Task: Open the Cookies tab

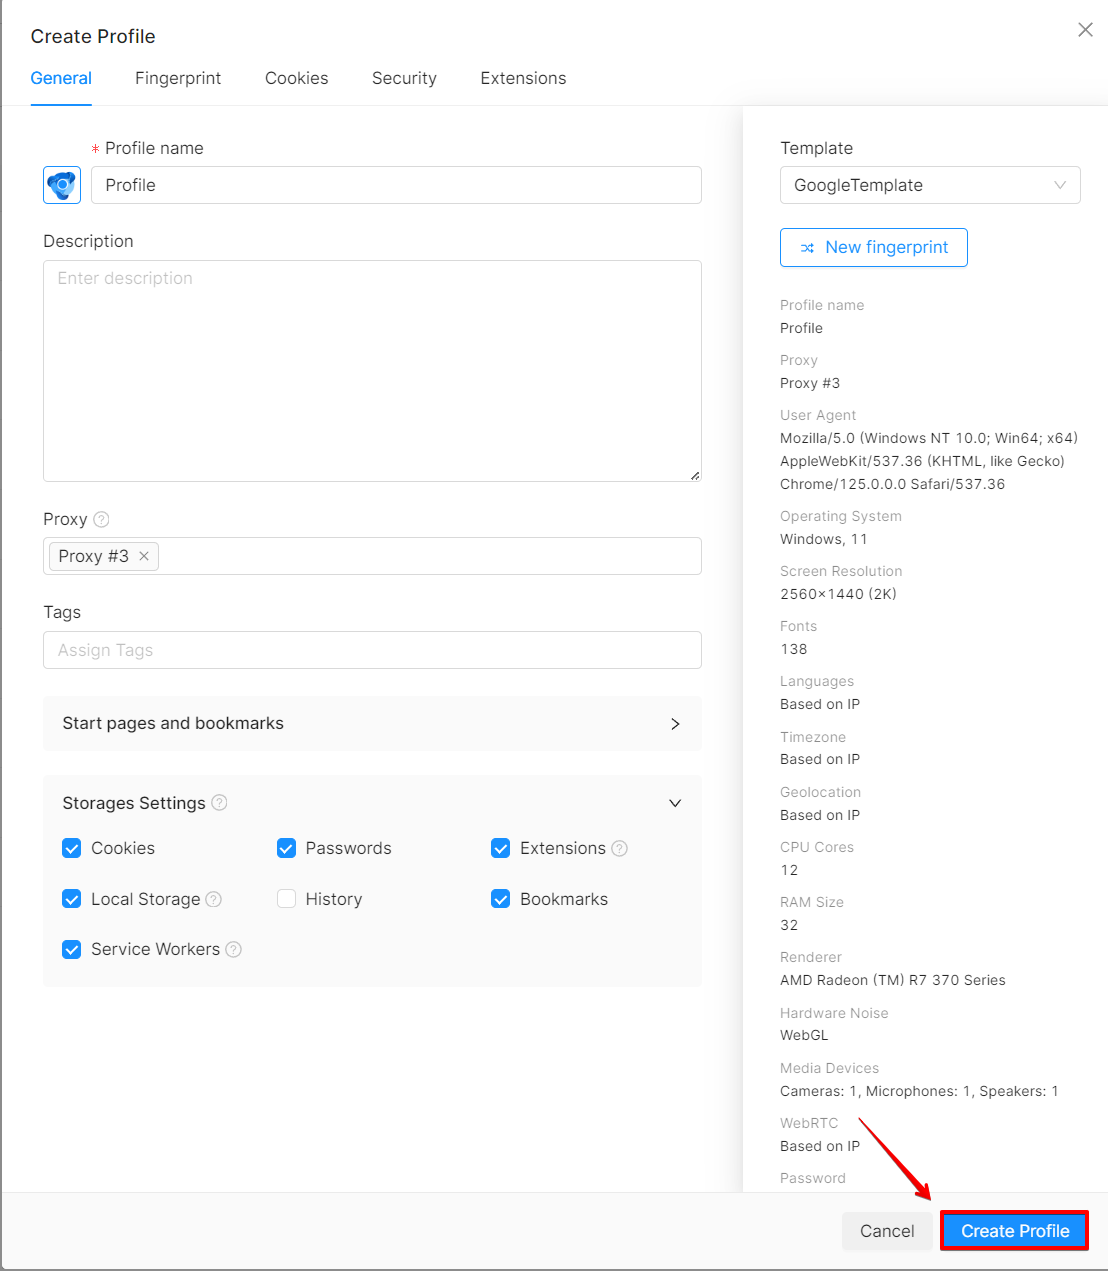Action: pos(296,78)
